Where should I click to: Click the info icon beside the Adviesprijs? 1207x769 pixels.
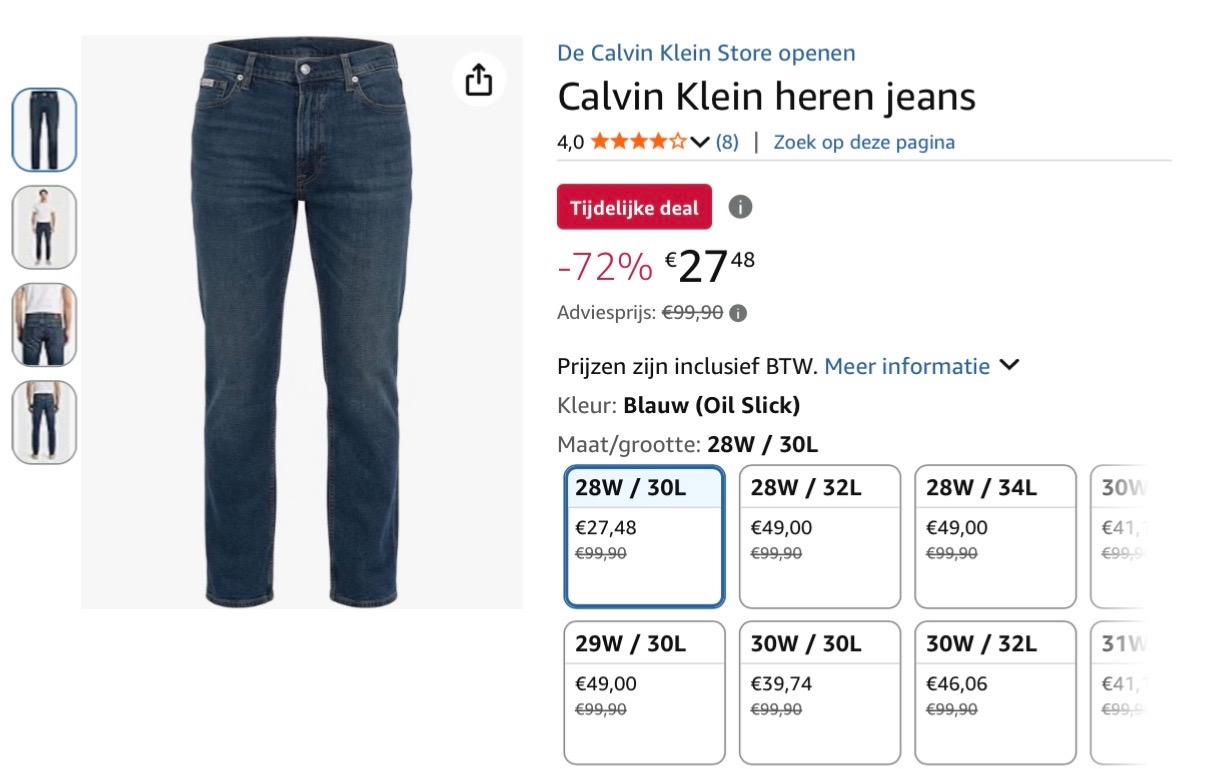[x=738, y=312]
